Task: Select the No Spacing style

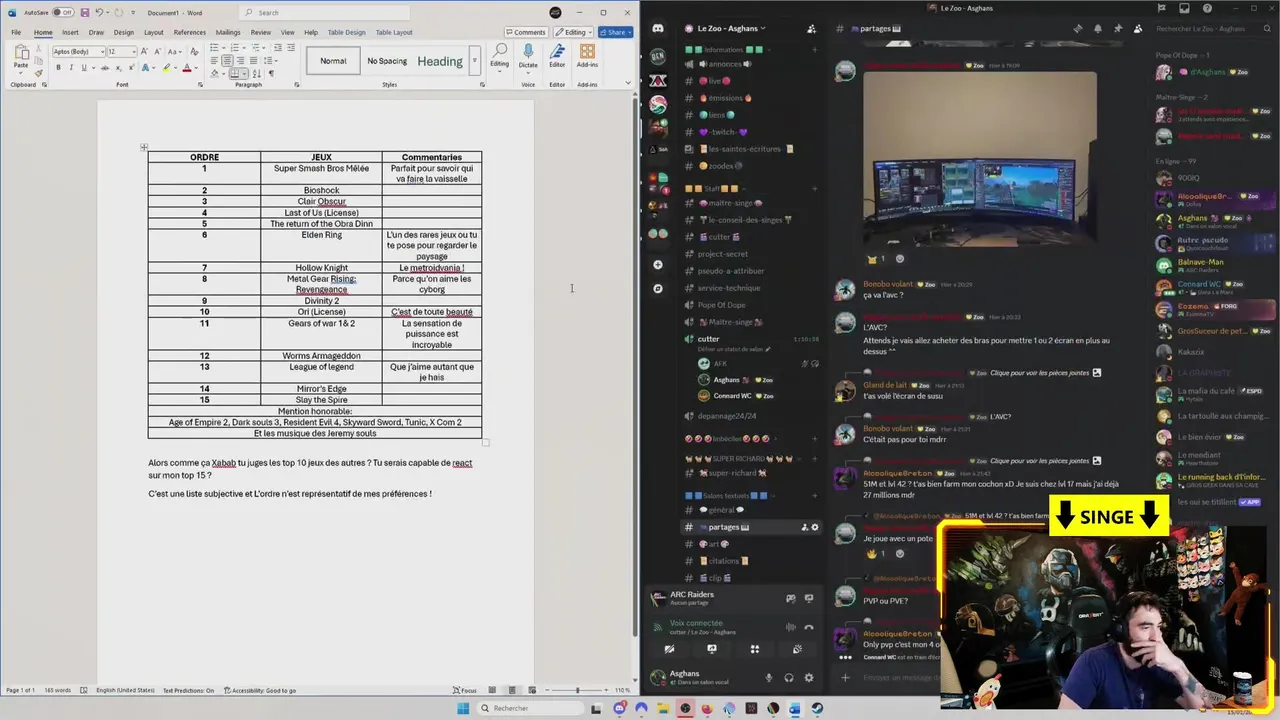Action: [387, 61]
